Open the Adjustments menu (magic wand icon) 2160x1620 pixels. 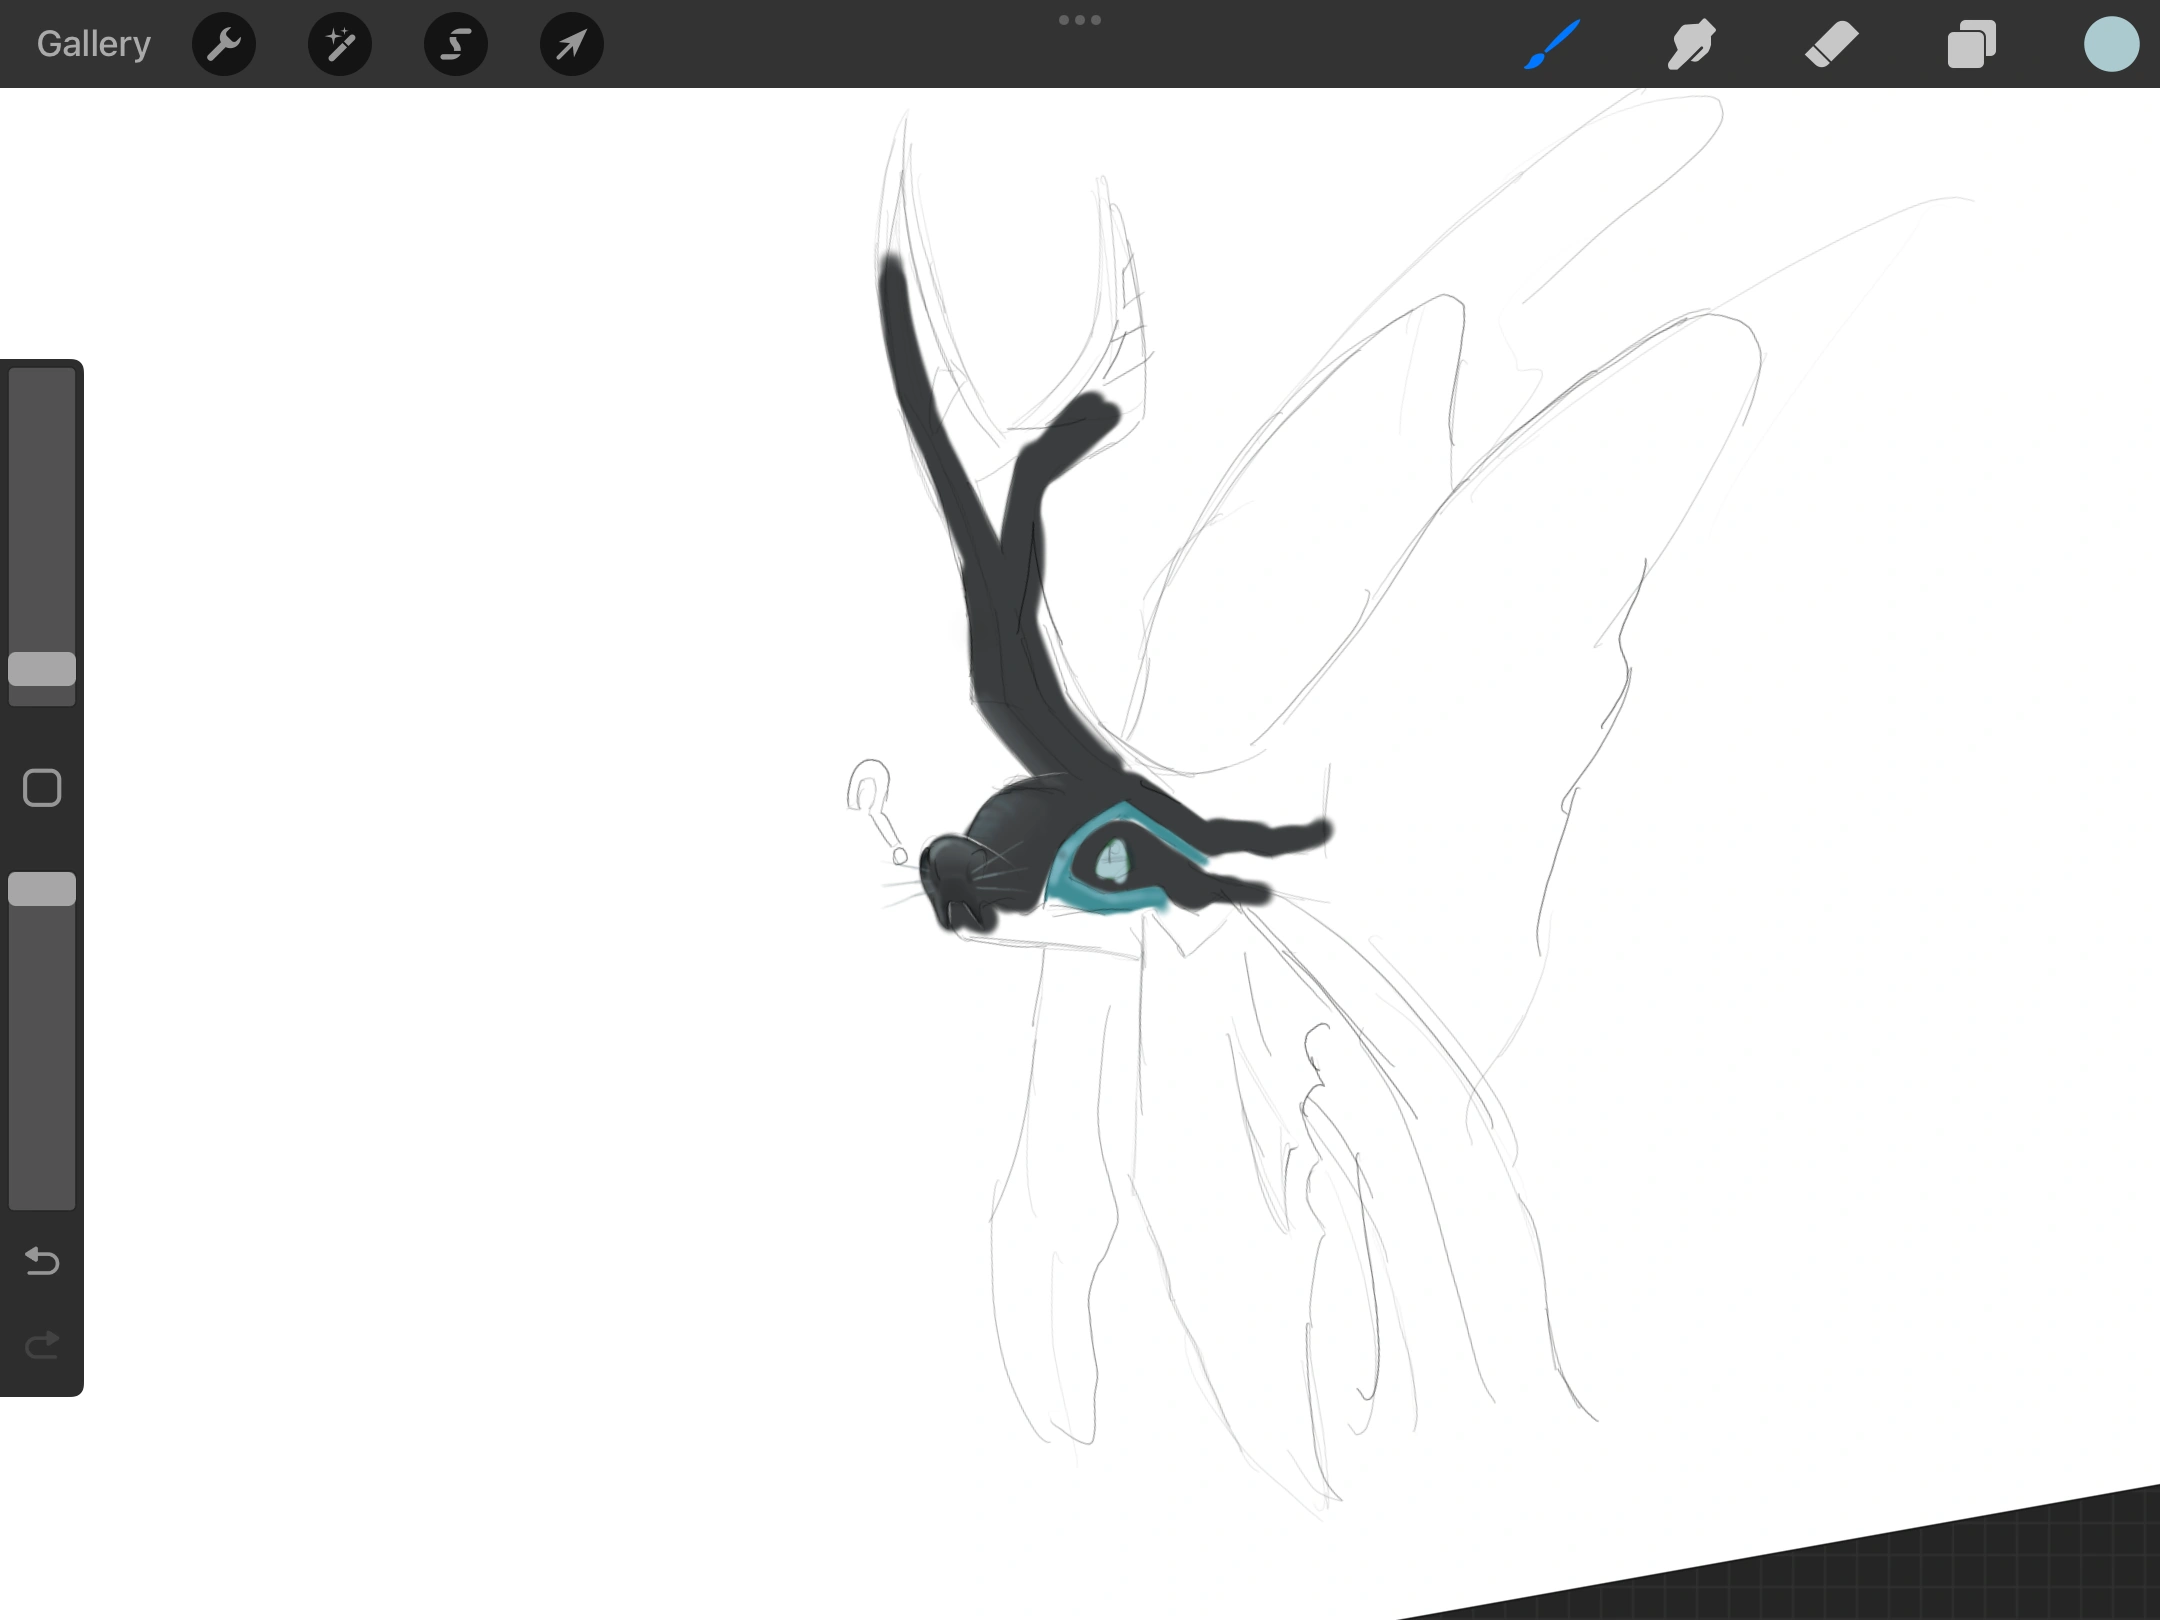pyautogui.click(x=340, y=43)
